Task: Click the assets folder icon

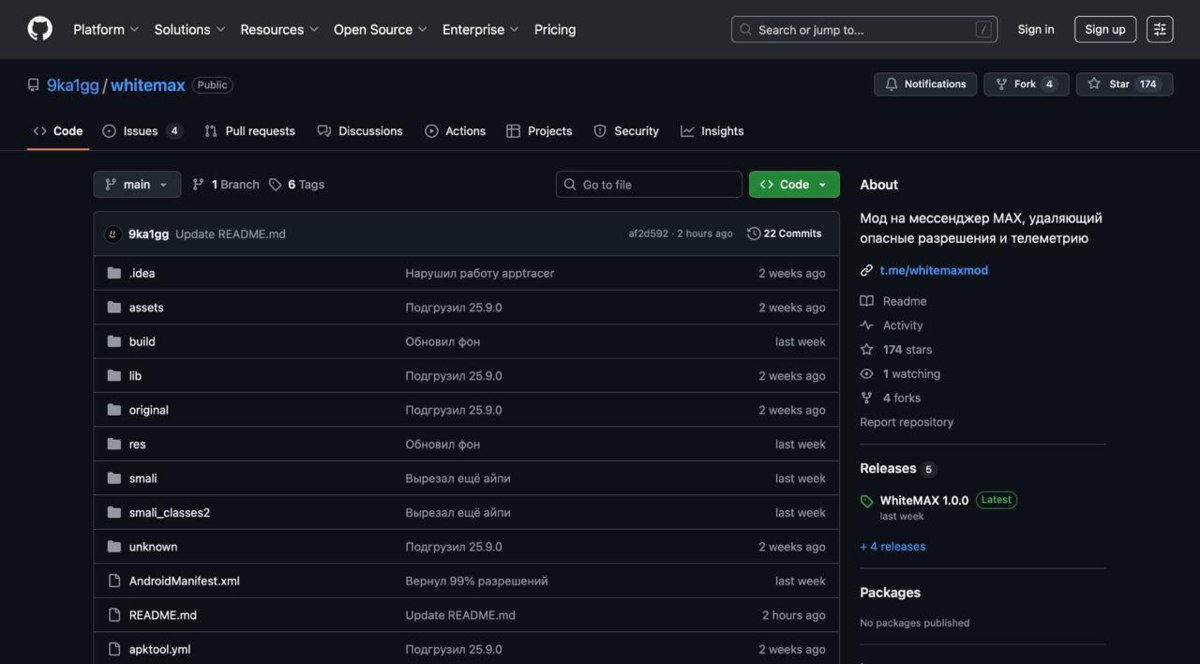Action: (x=113, y=307)
